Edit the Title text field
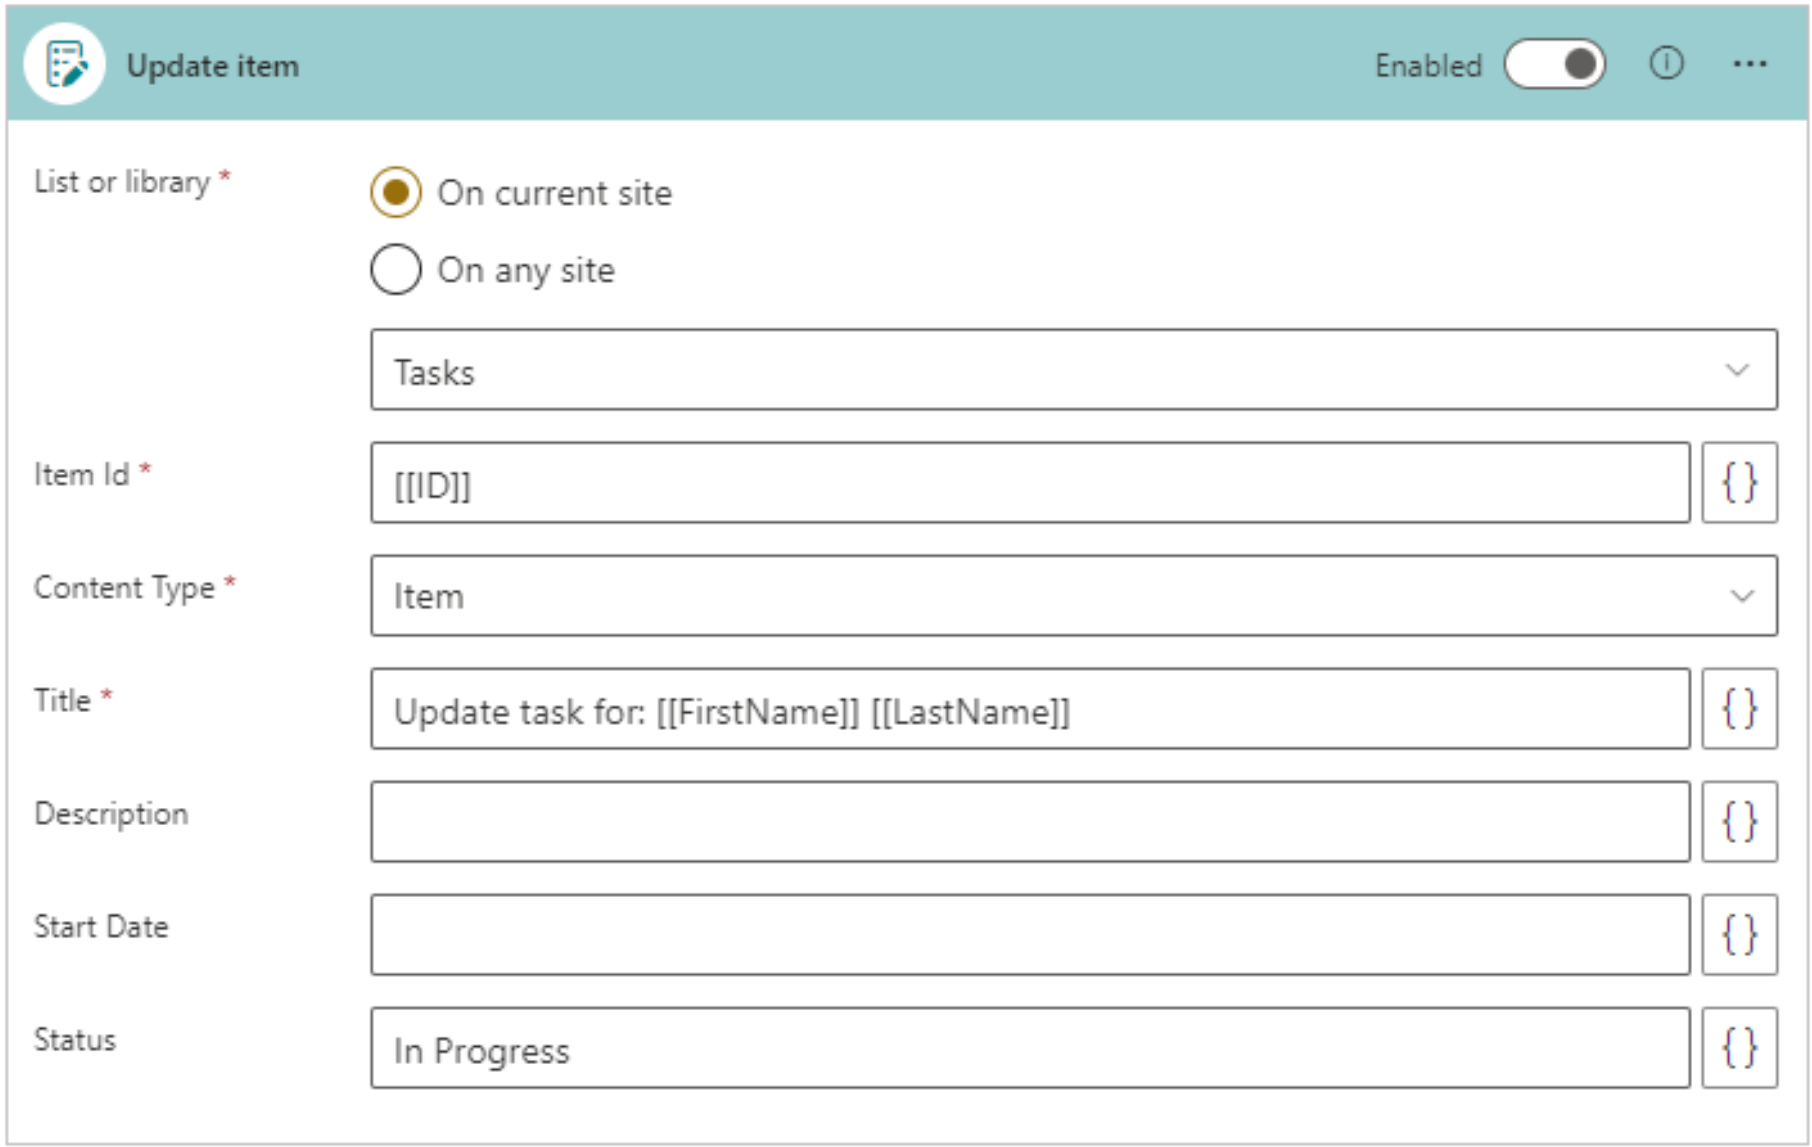The image size is (1812, 1147). (1030, 709)
